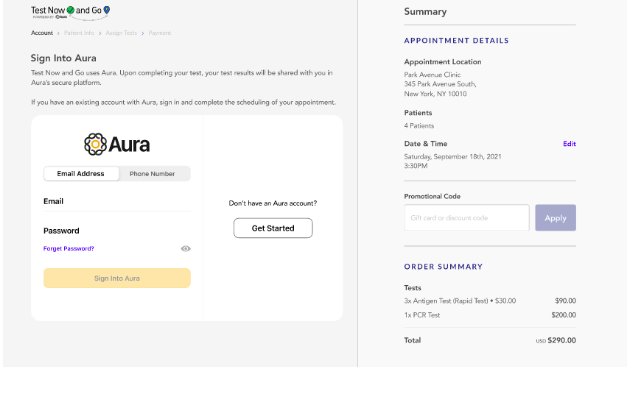
Task: Select 'New York, NY 10010' text
Action: pos(435,94)
